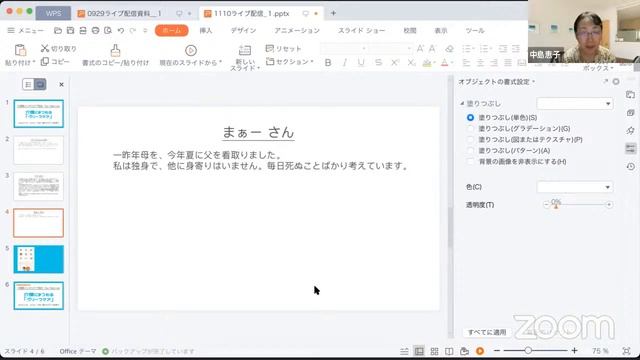Click the Undo arrow icon

click(120, 31)
